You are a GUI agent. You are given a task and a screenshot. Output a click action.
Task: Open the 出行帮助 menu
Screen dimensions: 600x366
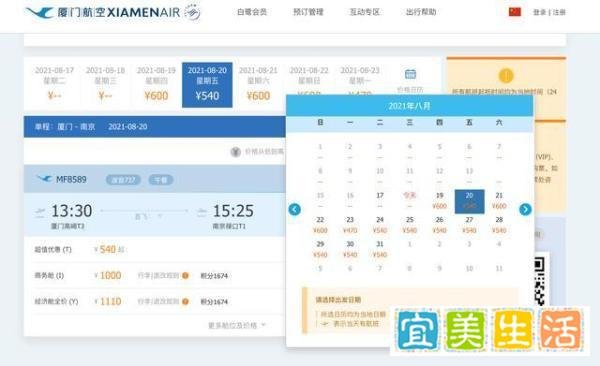point(421,12)
